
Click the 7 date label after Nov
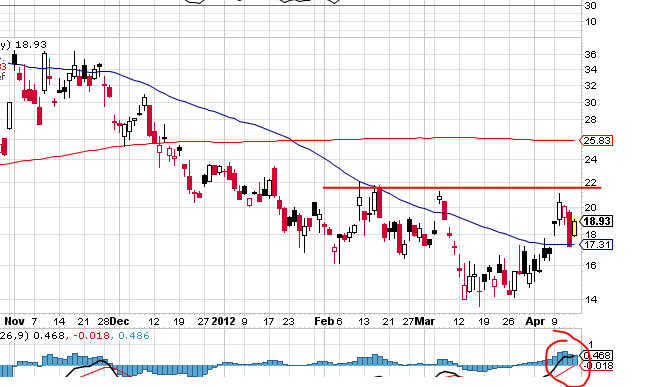pyautogui.click(x=34, y=321)
